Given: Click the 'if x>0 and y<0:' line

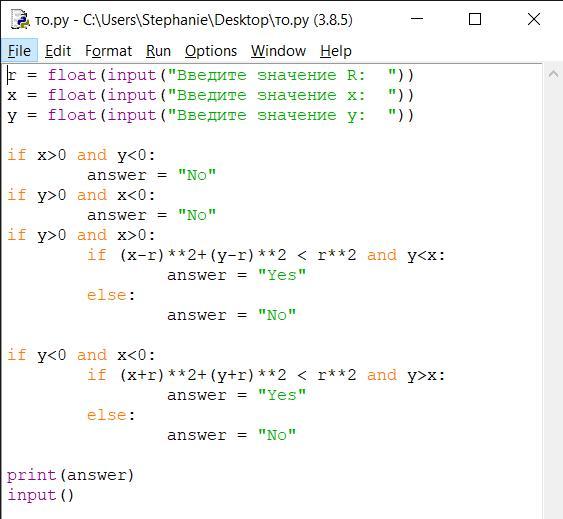Looking at the screenshot, I should [x=81, y=155].
